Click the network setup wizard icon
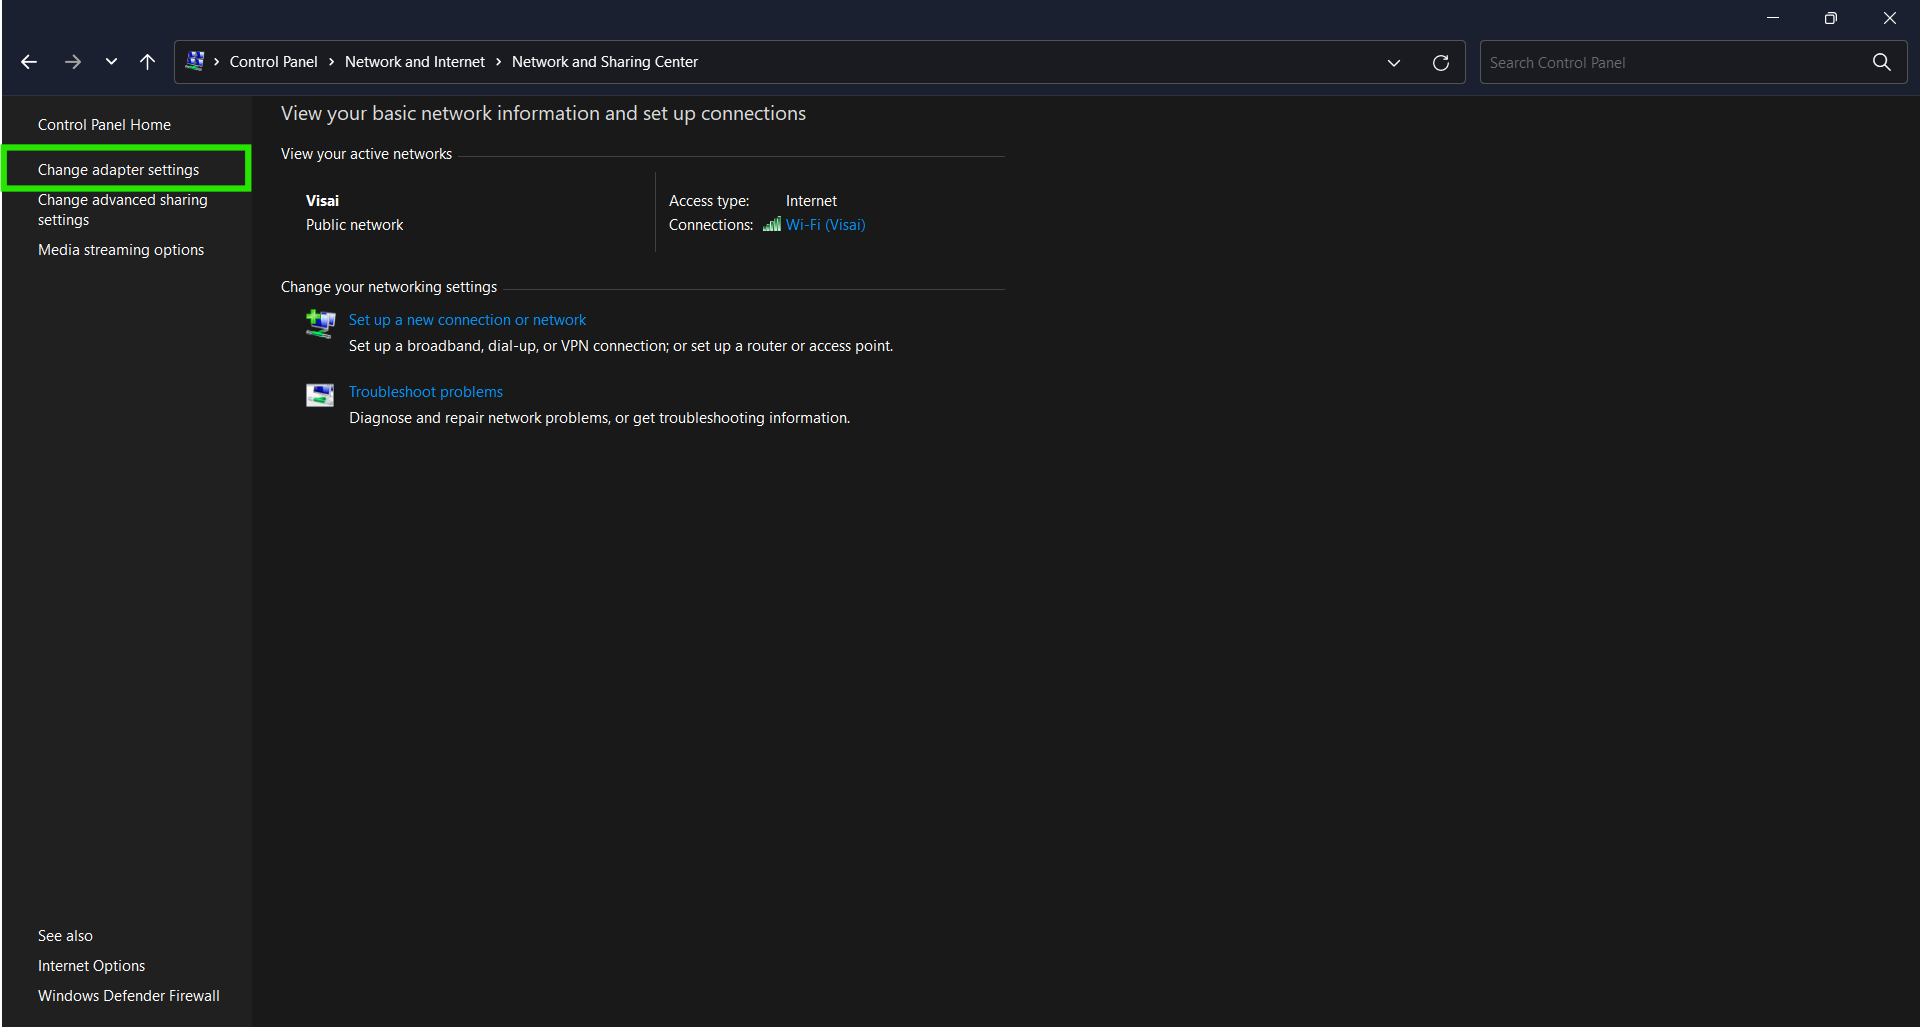The height and width of the screenshot is (1027, 1920). pos(320,323)
